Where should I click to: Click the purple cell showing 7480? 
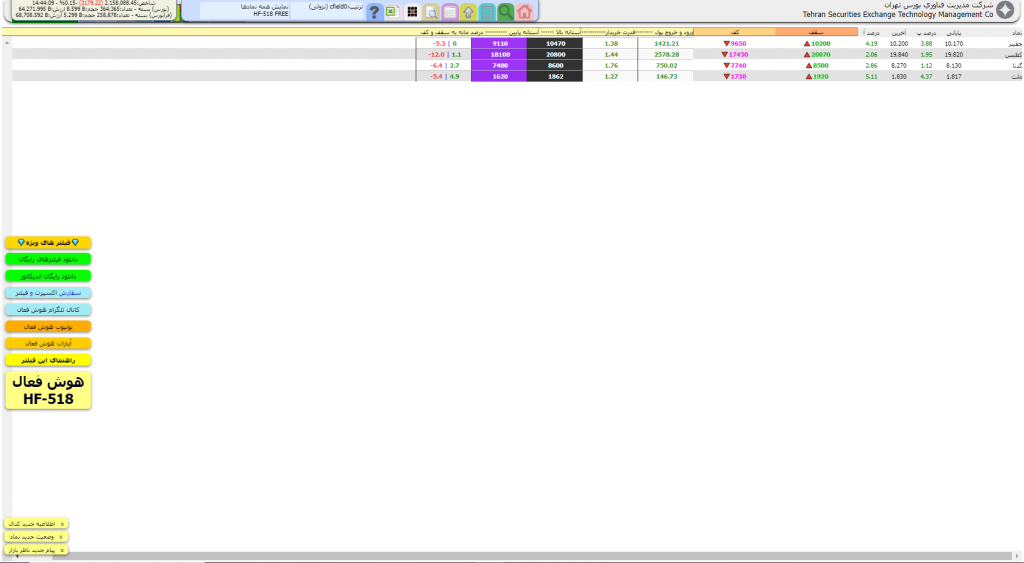click(499, 66)
